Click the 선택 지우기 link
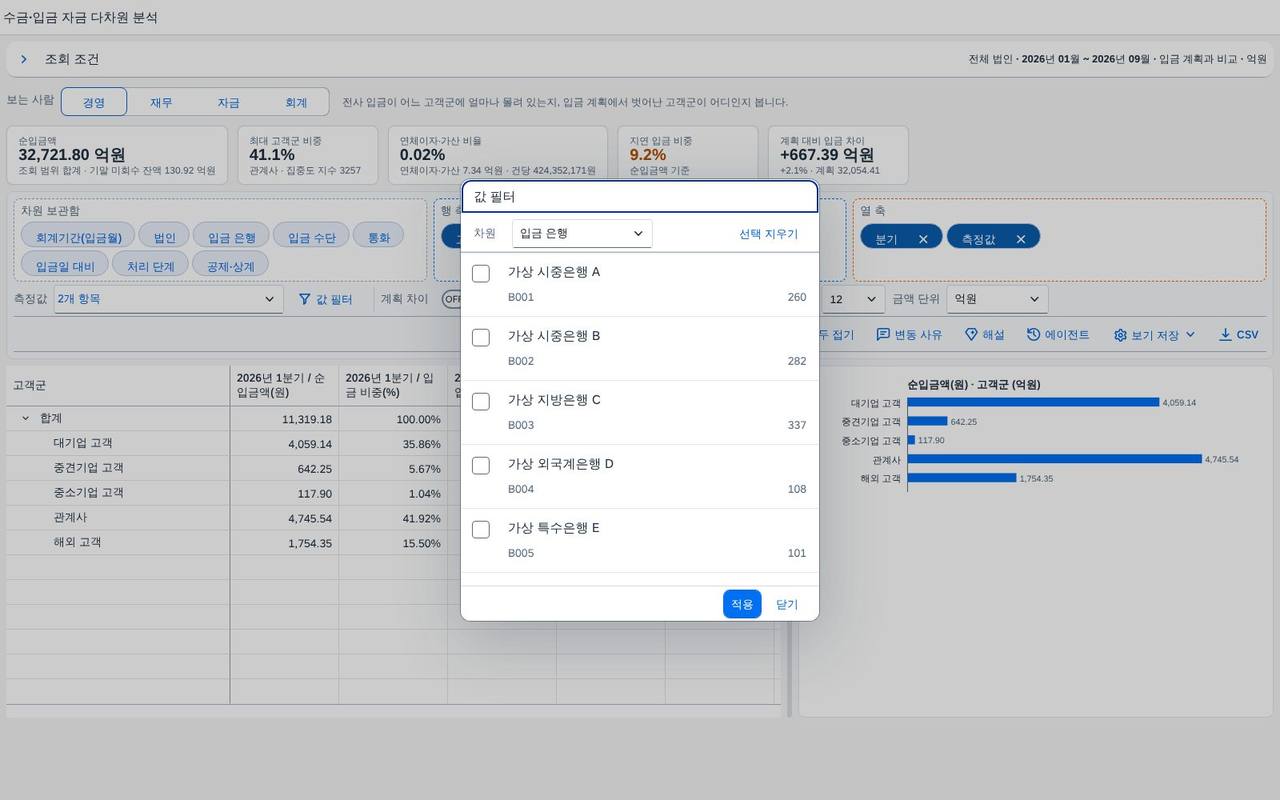The width and height of the screenshot is (1280, 800). 768,234
